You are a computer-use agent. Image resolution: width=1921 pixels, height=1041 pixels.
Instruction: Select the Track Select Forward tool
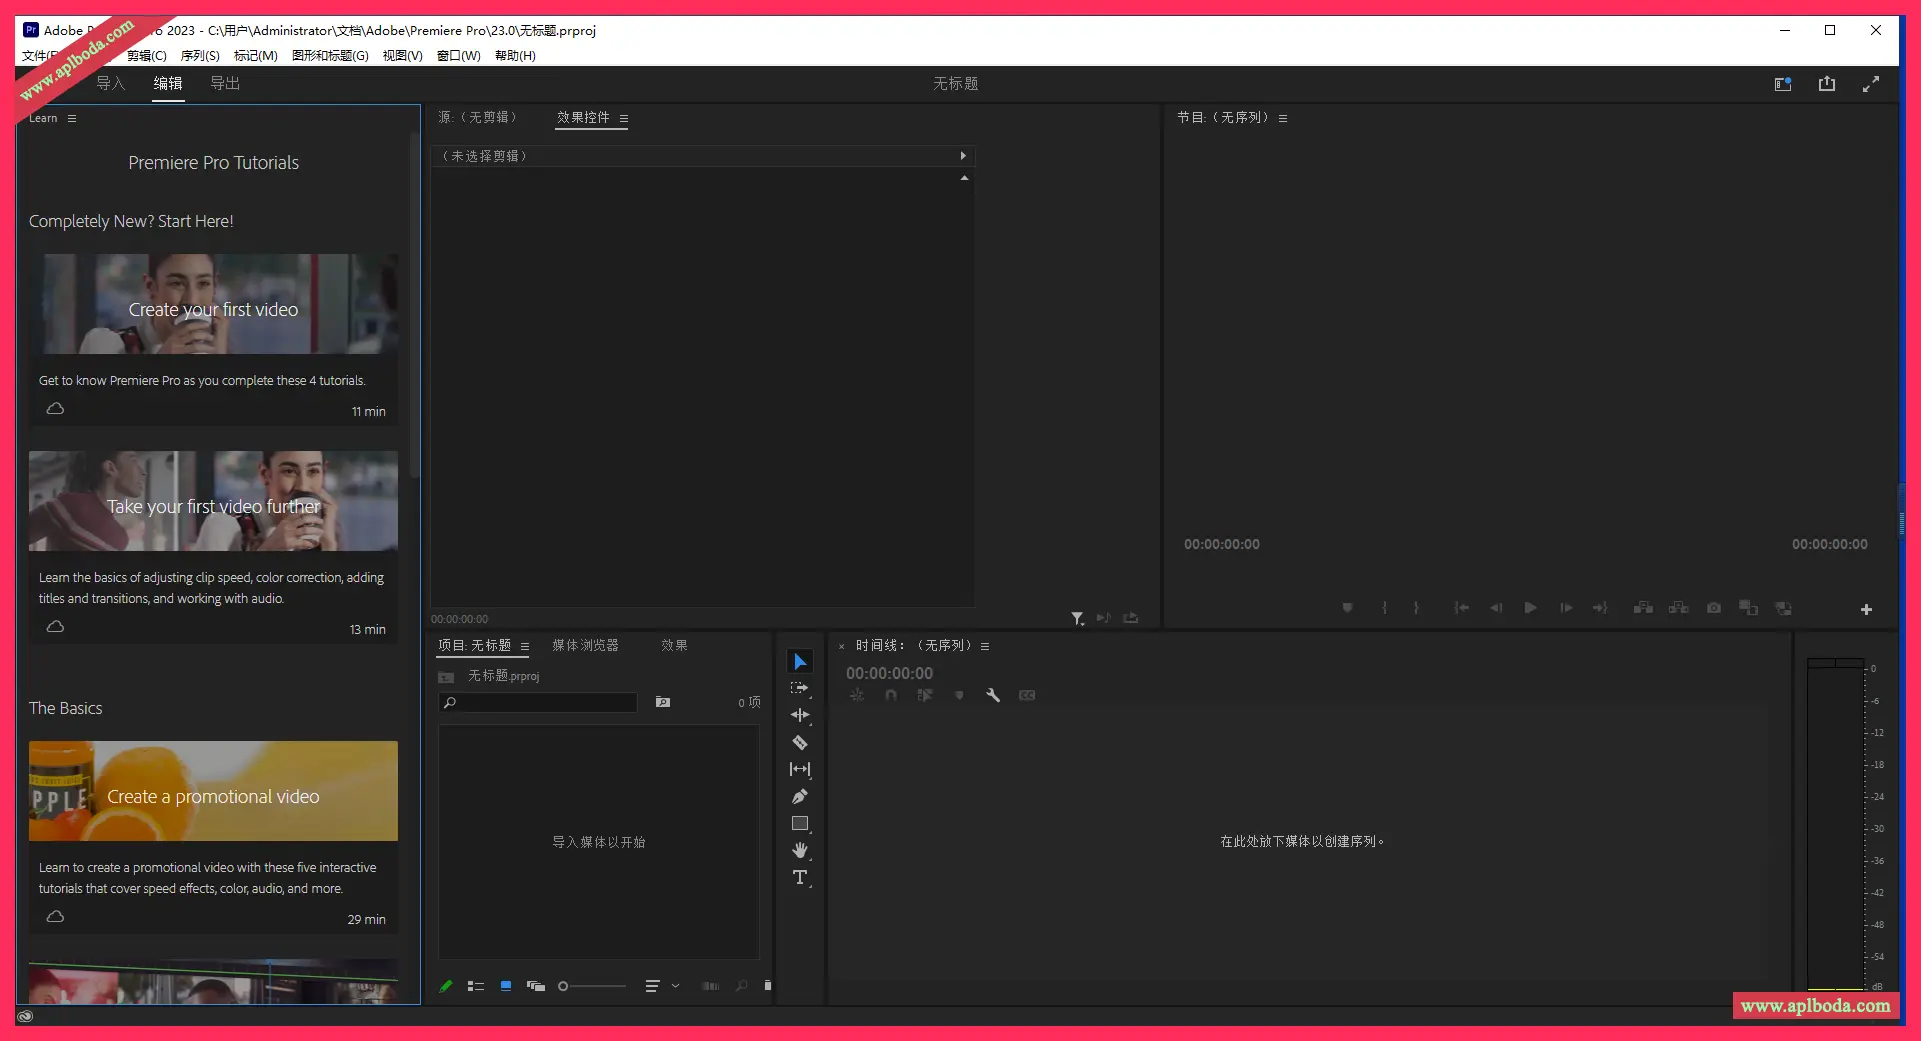(x=799, y=688)
